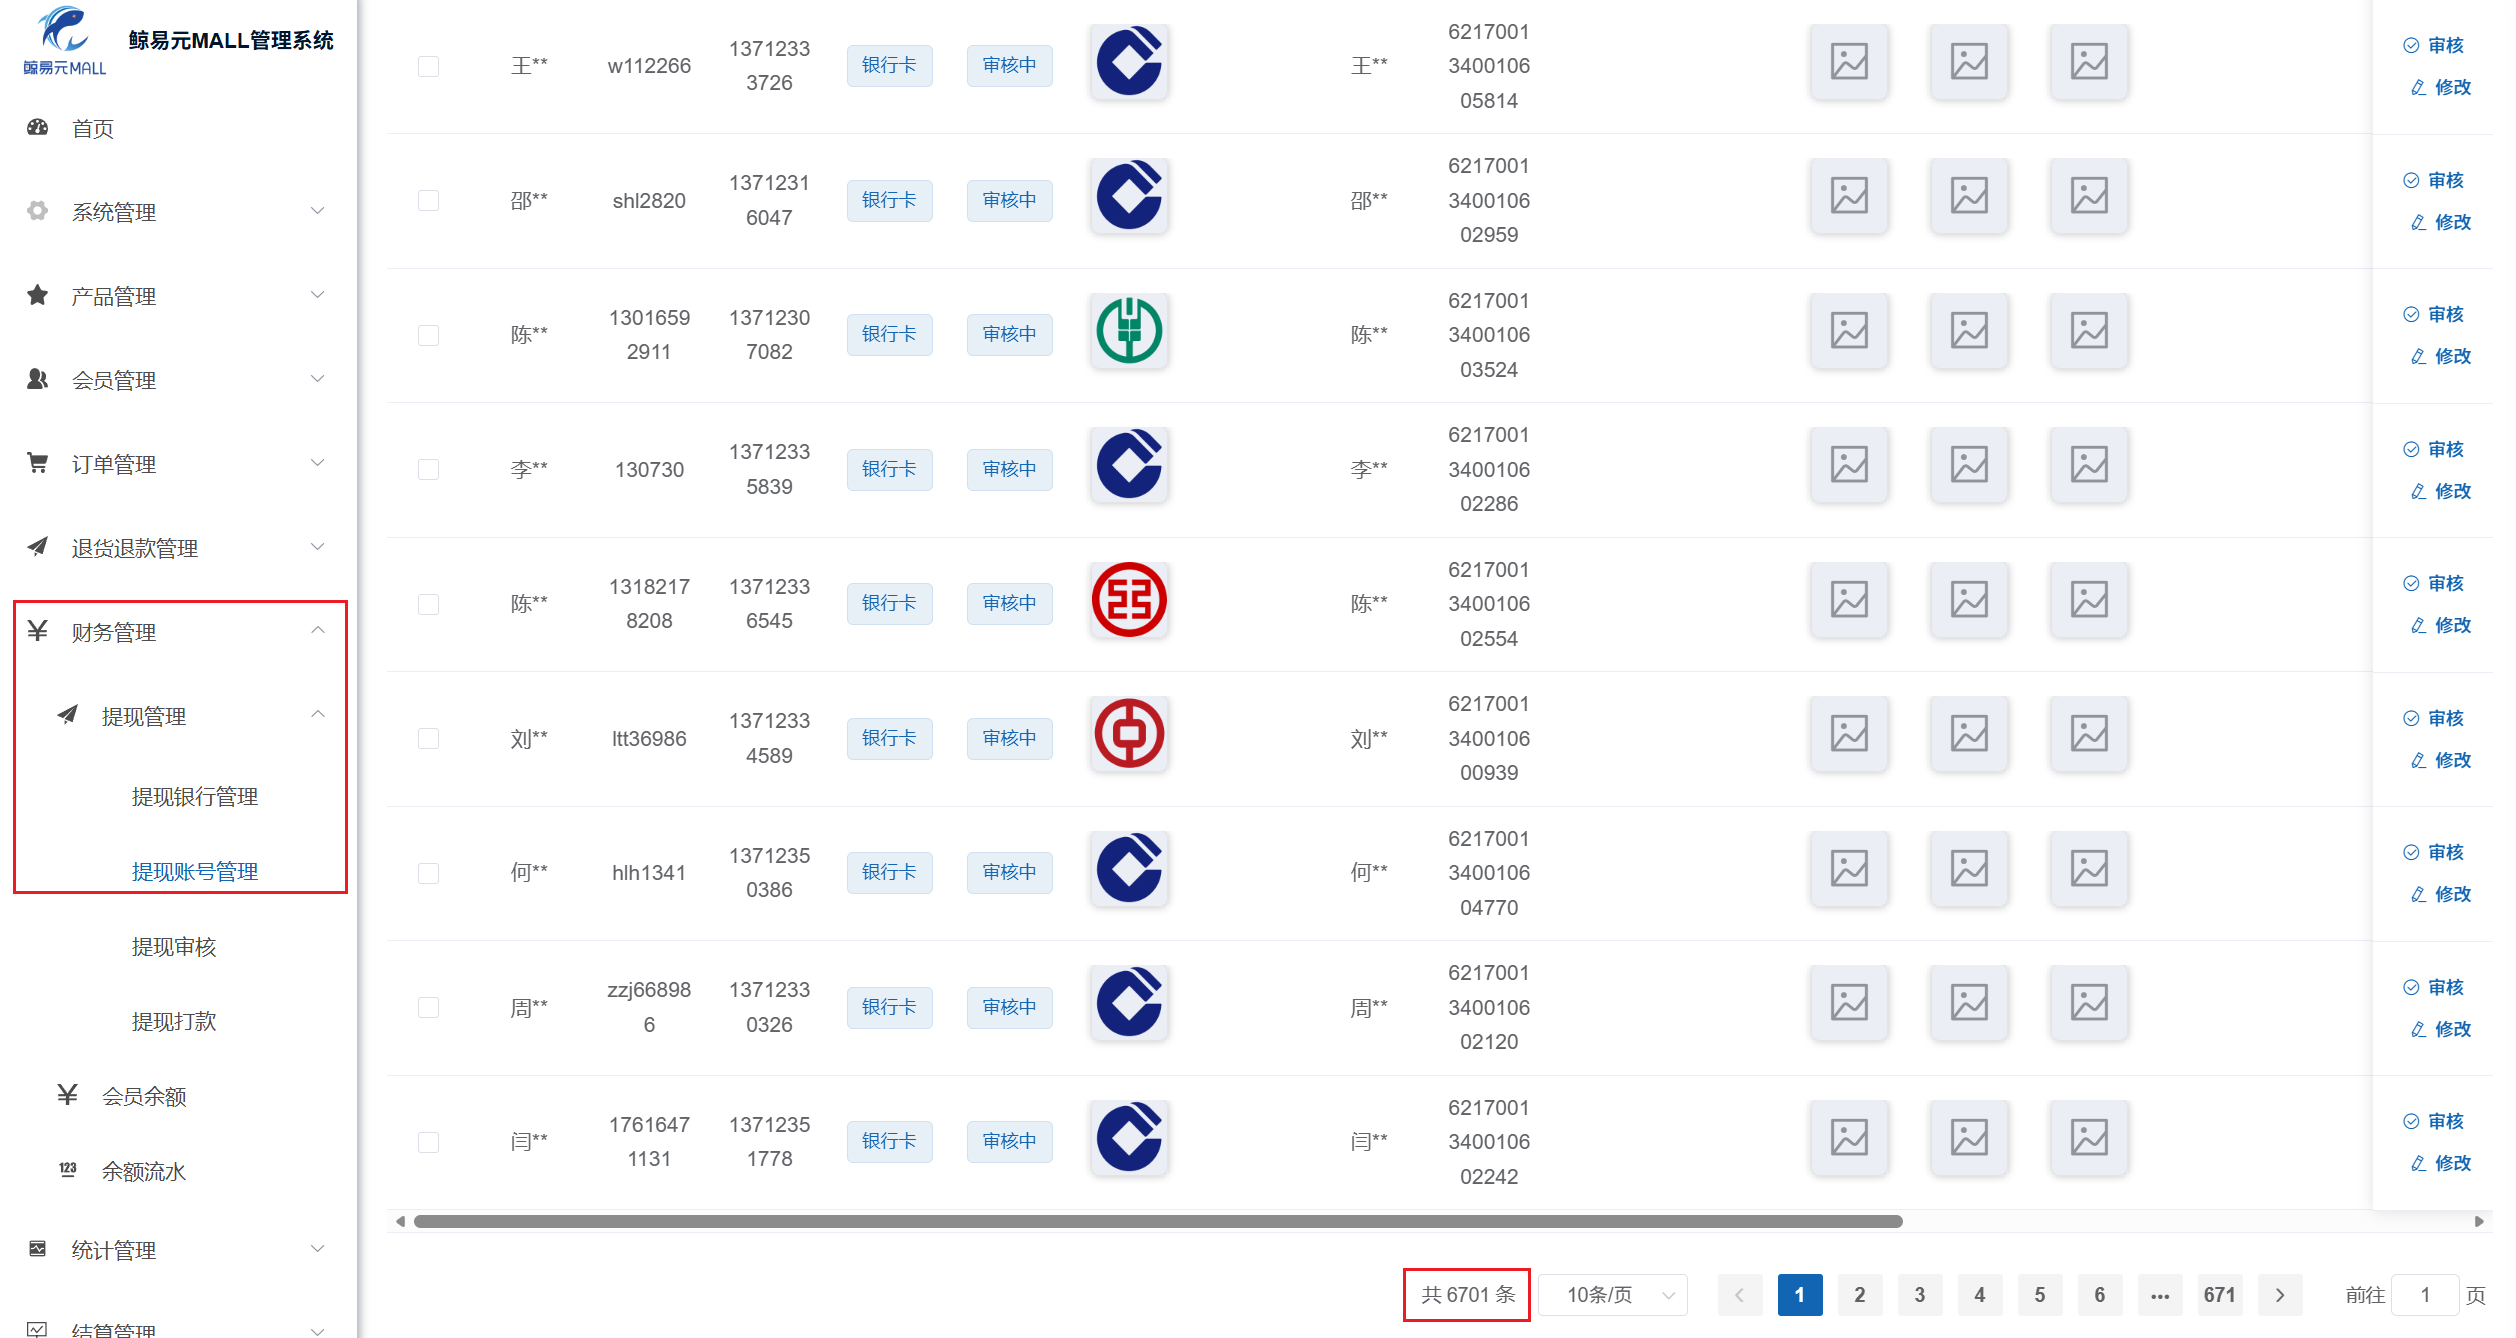Check the checkbox for w112266 row
The width and height of the screenshot is (2516, 1338).
pos(428,66)
